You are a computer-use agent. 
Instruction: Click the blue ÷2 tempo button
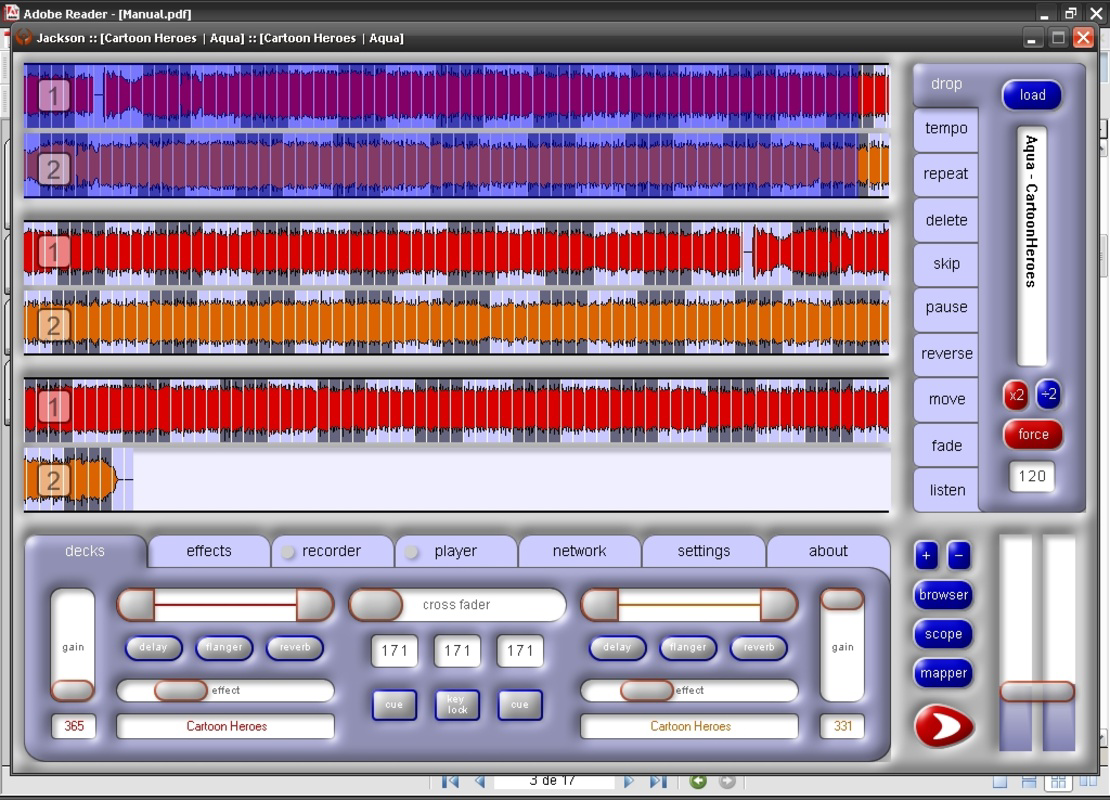click(x=1048, y=394)
